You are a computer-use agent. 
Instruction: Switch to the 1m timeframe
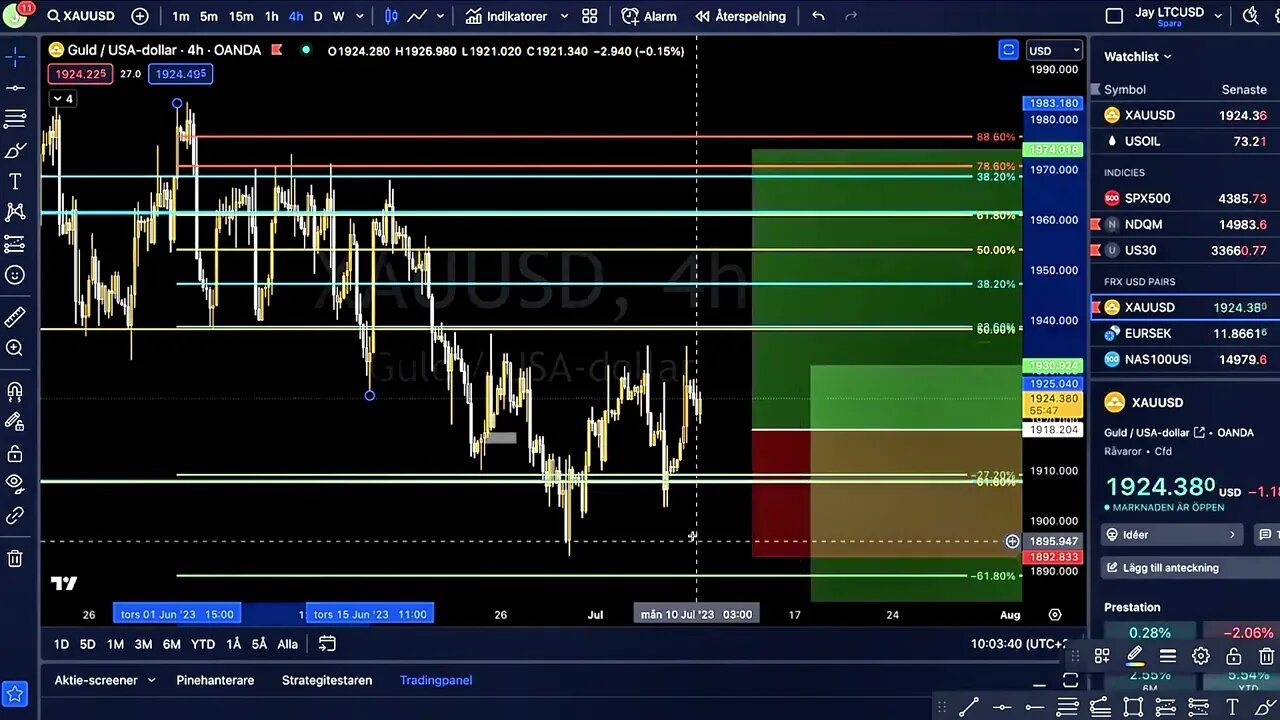[180, 16]
